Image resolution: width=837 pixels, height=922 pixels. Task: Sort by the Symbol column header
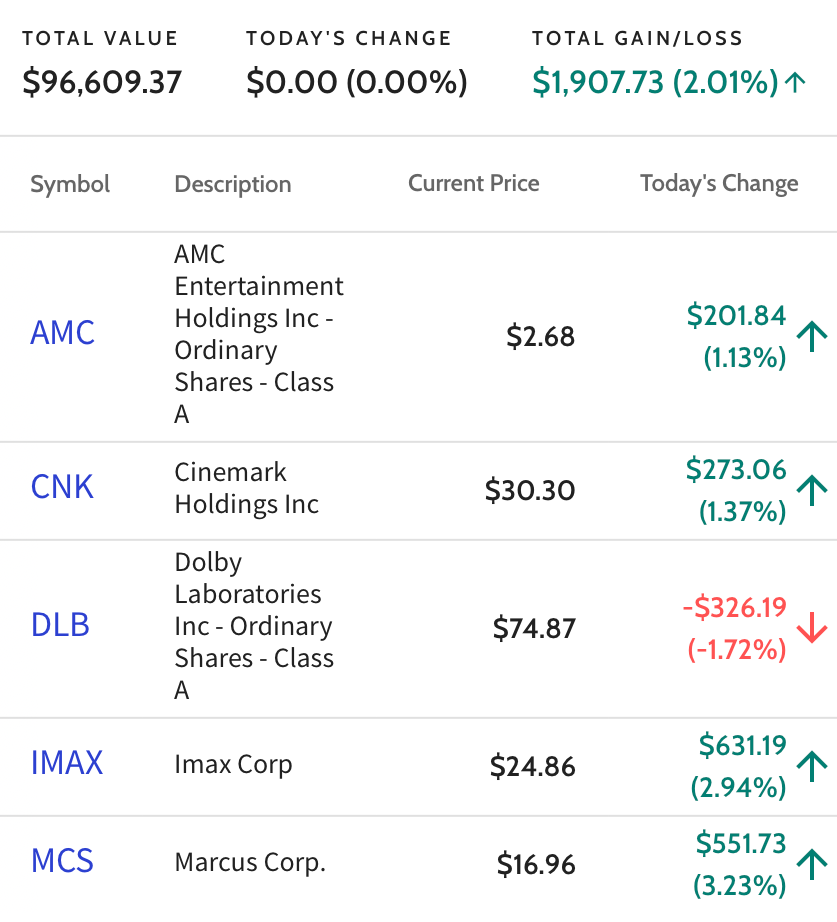tap(70, 184)
